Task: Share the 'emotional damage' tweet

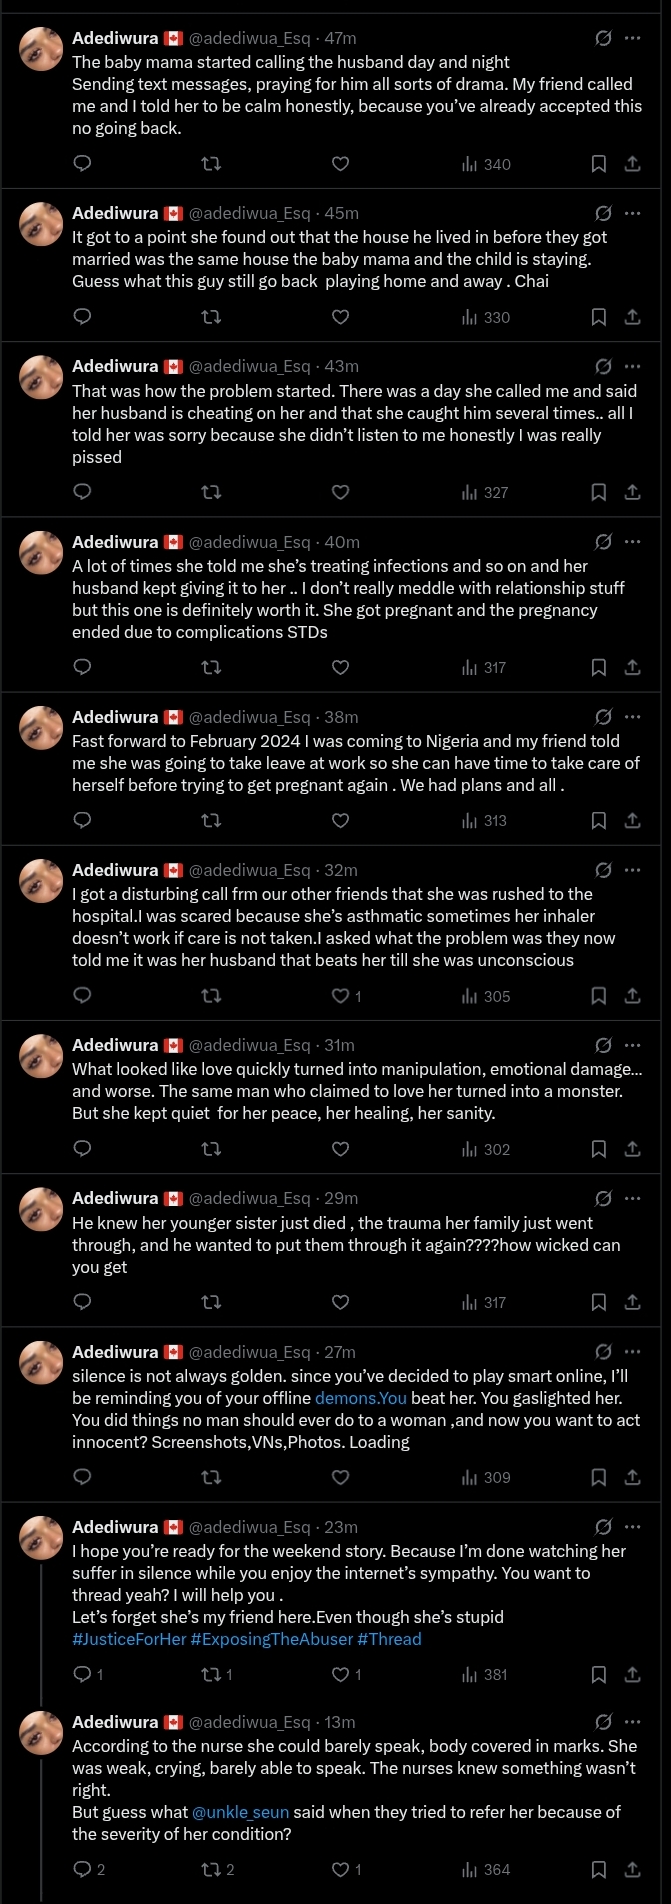Action: pos(632,1149)
